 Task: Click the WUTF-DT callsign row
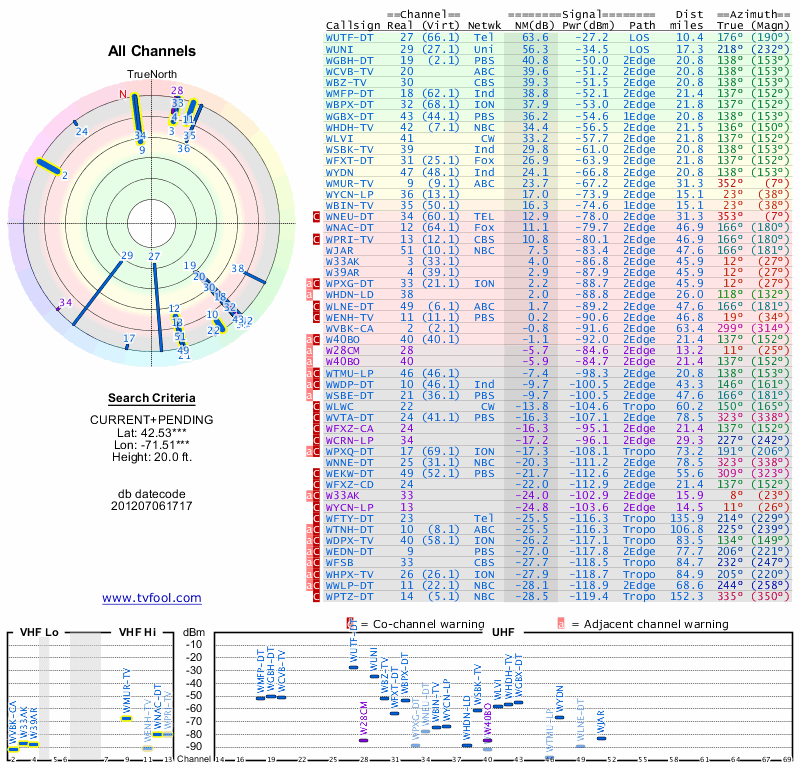[x=558, y=38]
